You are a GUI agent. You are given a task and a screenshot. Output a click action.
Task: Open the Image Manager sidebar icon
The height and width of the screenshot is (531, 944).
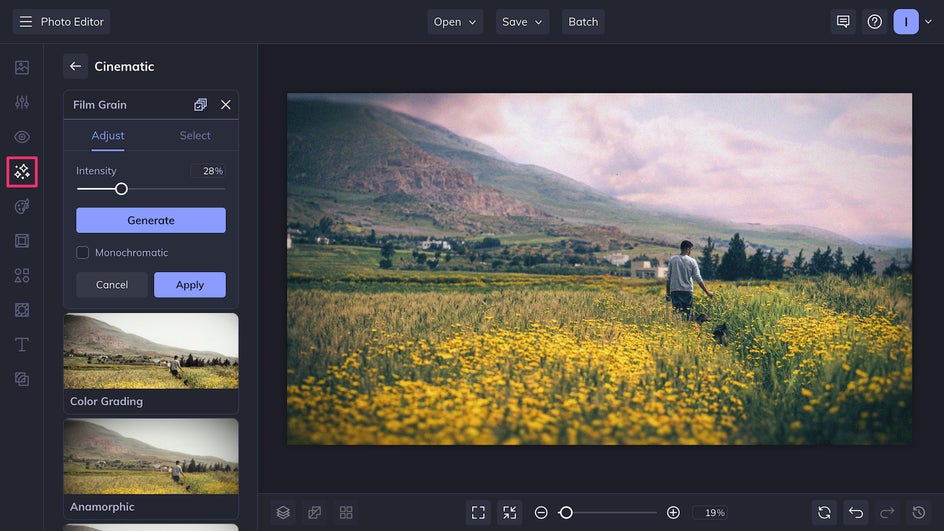(22, 67)
